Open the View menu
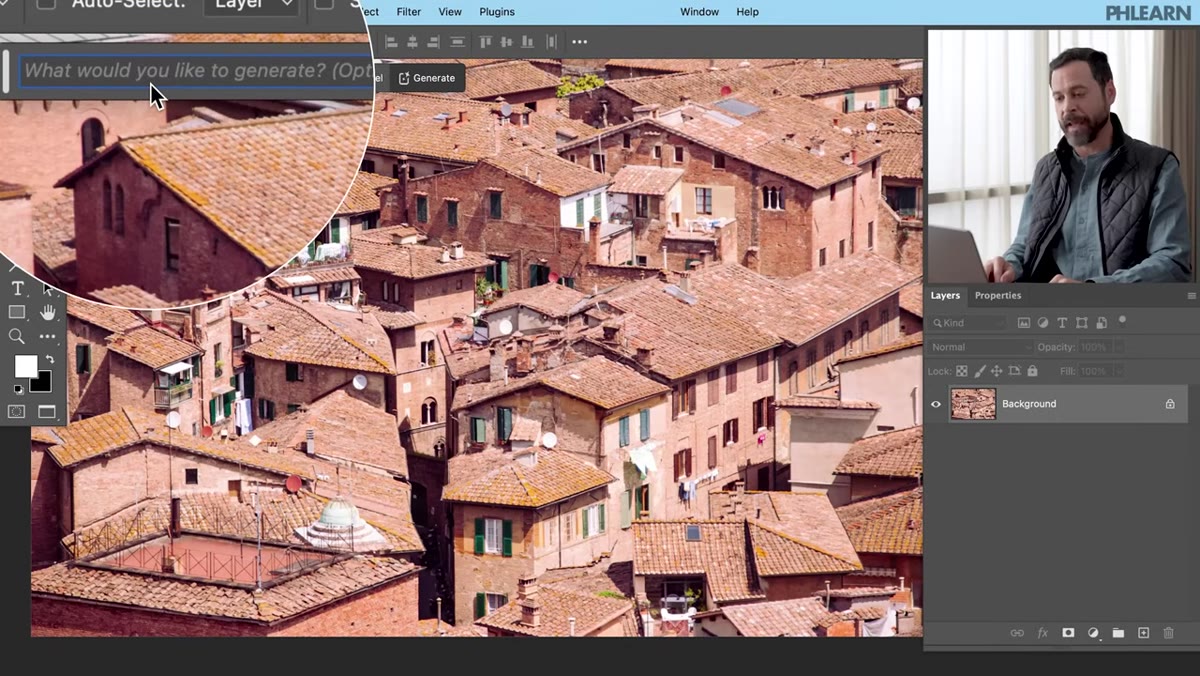Image resolution: width=1200 pixels, height=676 pixels. click(x=450, y=12)
